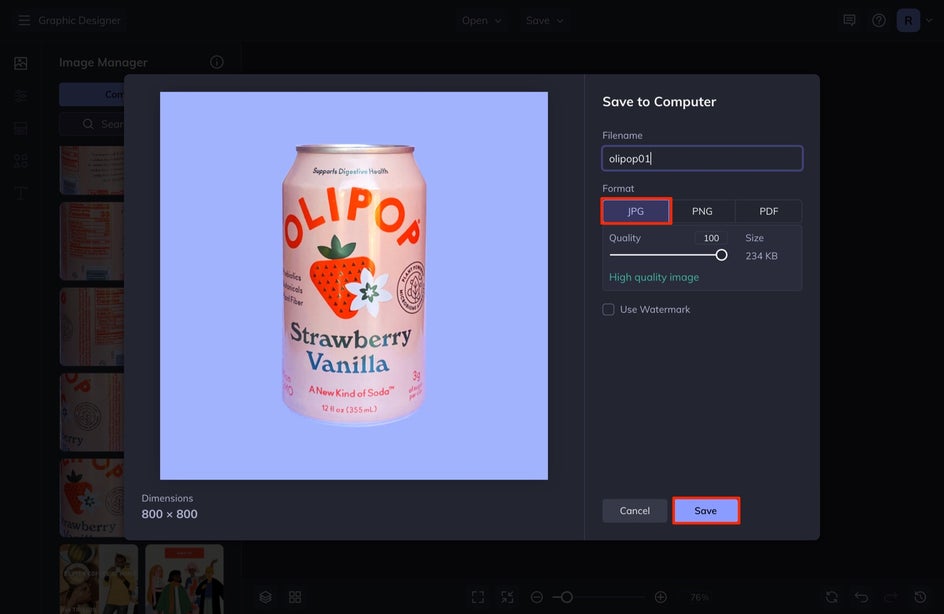944x614 pixels.
Task: Toggle the grid icon in bottom bar
Action: (295, 597)
